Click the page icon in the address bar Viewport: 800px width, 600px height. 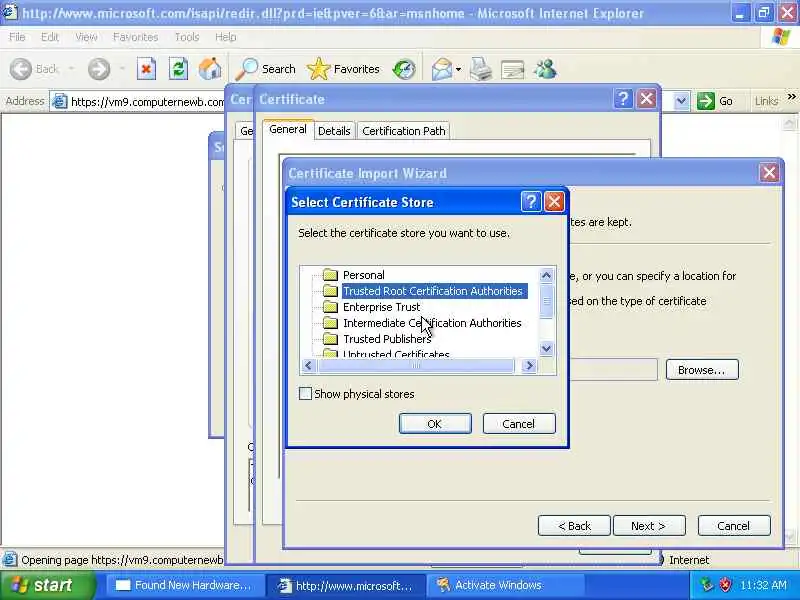pyautogui.click(x=60, y=102)
